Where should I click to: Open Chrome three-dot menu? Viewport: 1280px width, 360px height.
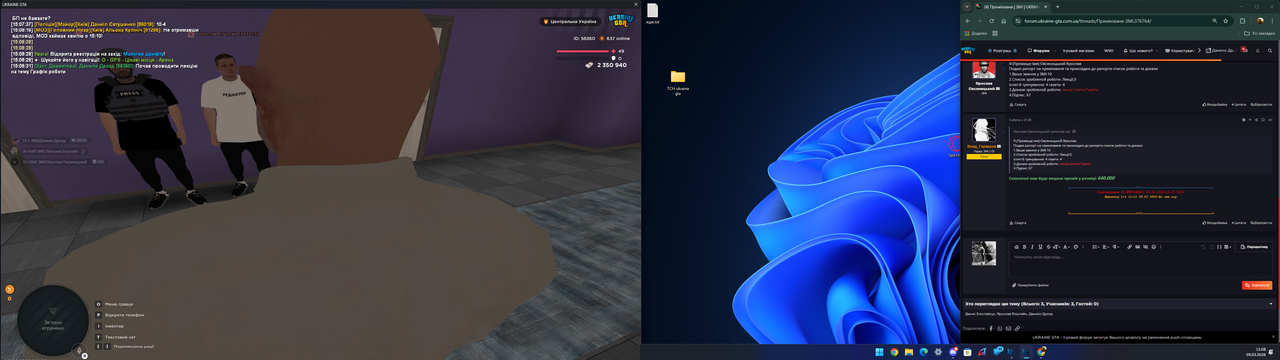(1272, 21)
